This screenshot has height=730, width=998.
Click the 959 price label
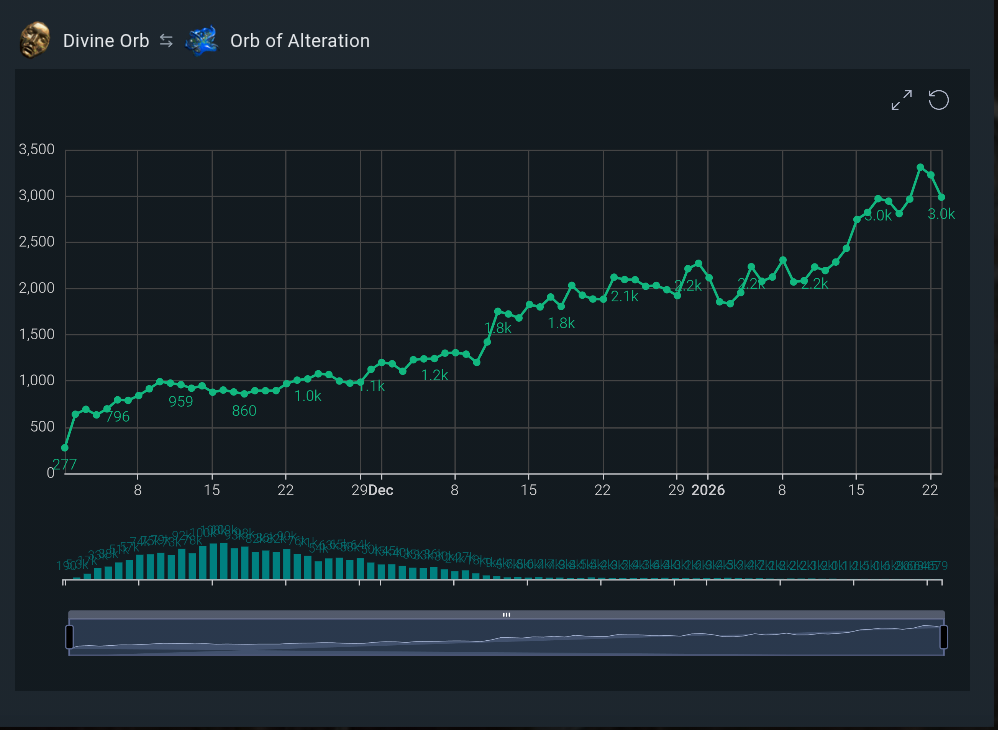click(x=181, y=402)
